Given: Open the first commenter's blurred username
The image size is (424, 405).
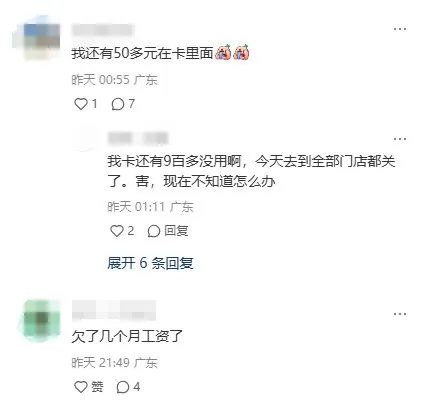Looking at the screenshot, I should [x=104, y=30].
